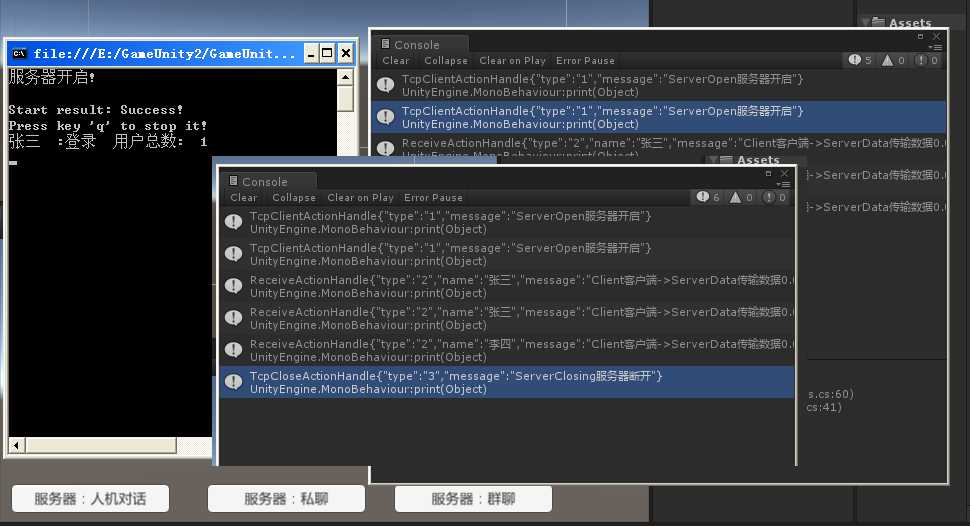Toggle info message count 6 filter
The height and width of the screenshot is (526, 970).
[x=708, y=197]
